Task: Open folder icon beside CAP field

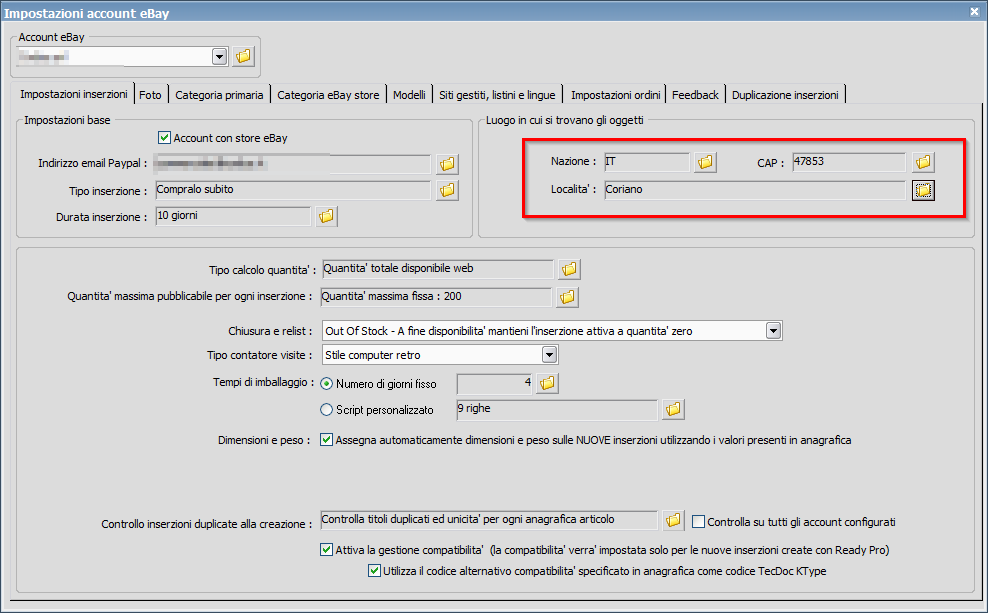Action: point(923,162)
